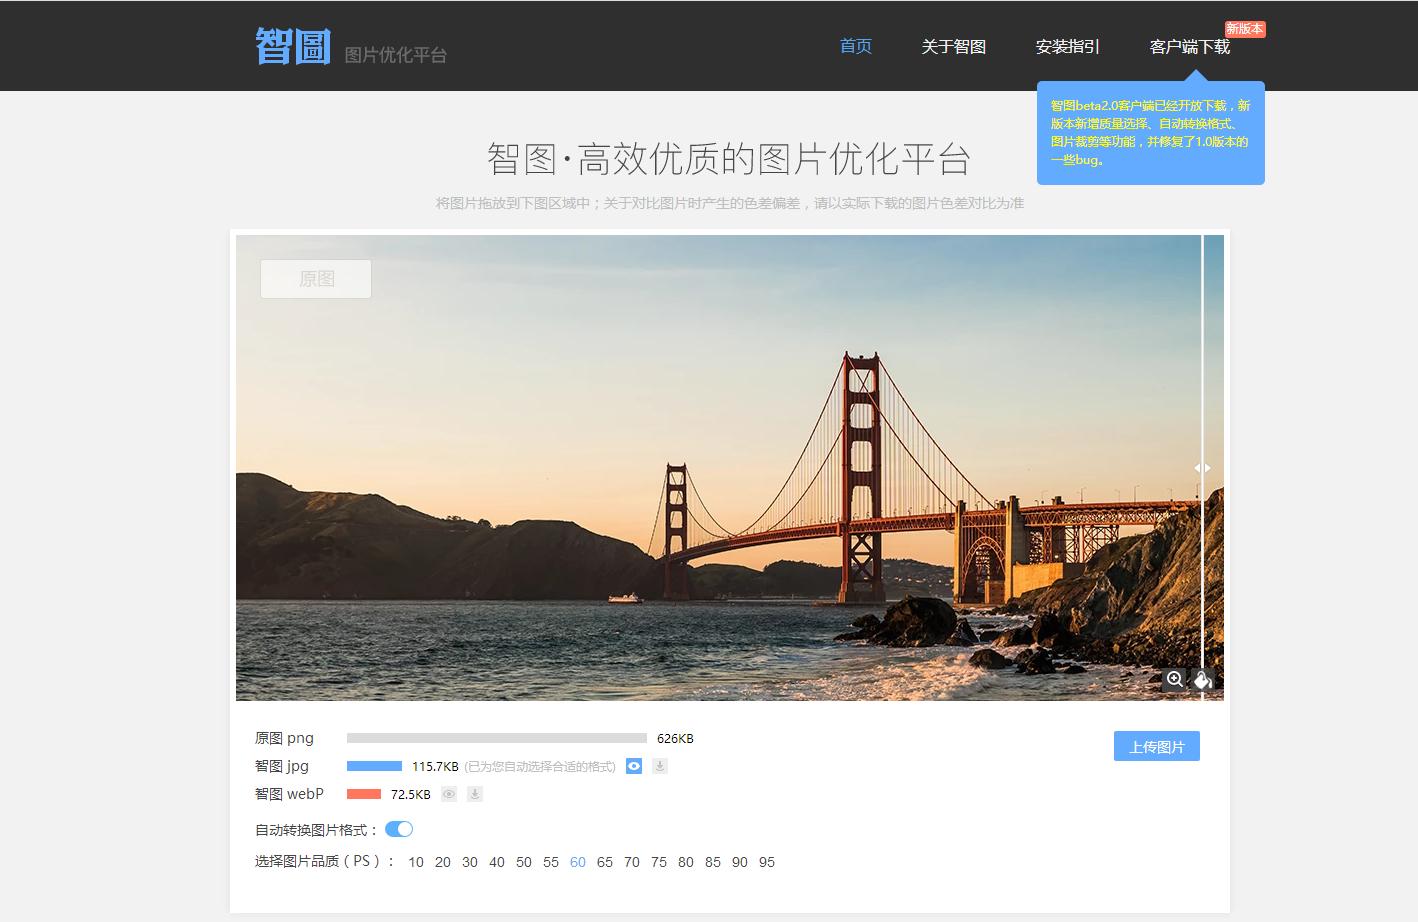This screenshot has height=922, width=1418.
Task: Click the 智图·高效优质的图片优化平台 heading
Action: pyautogui.click(x=729, y=159)
